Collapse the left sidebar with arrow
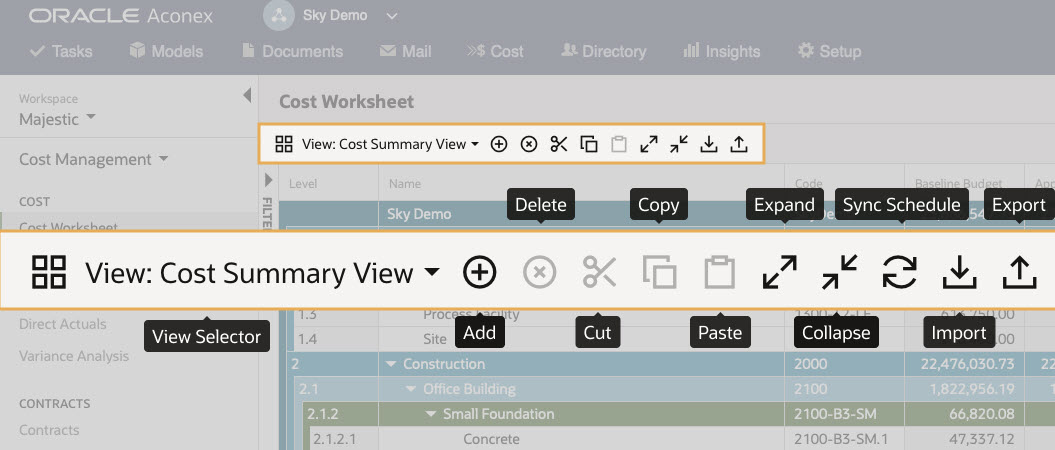This screenshot has height=450, width=1055. (x=247, y=96)
